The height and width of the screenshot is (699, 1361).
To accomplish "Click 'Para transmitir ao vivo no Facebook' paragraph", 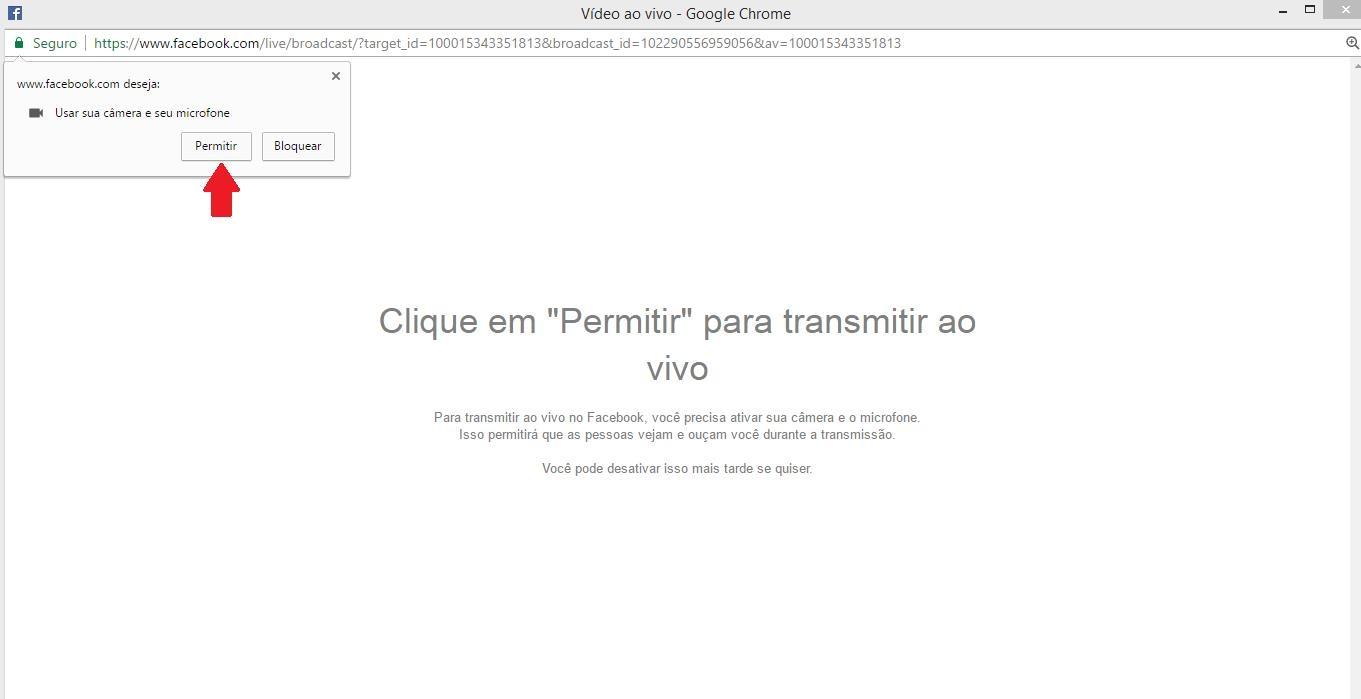I will pos(677,417).
